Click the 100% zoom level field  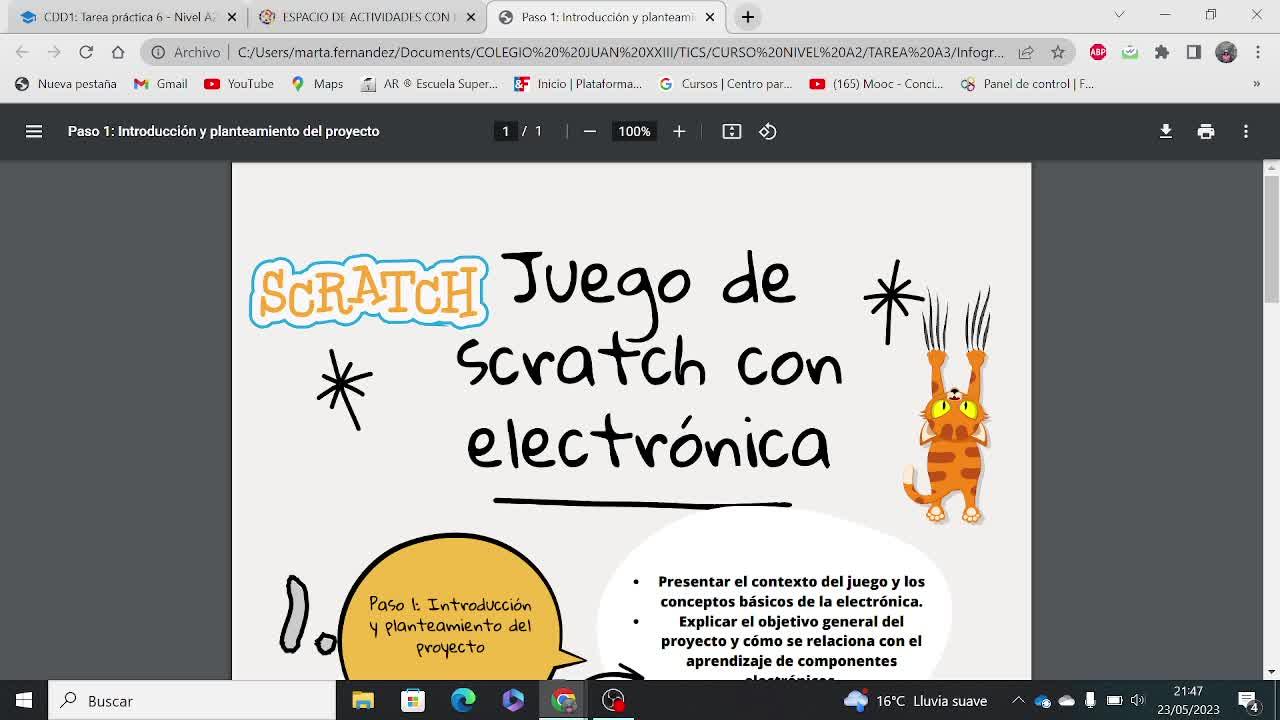tap(634, 131)
